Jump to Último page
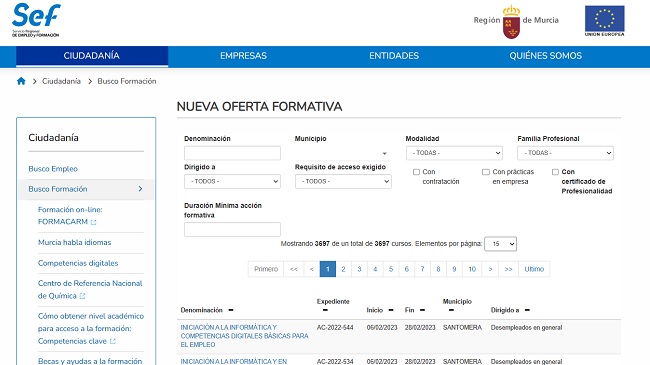Image resolution: width=650 pixels, height=365 pixels. click(534, 269)
